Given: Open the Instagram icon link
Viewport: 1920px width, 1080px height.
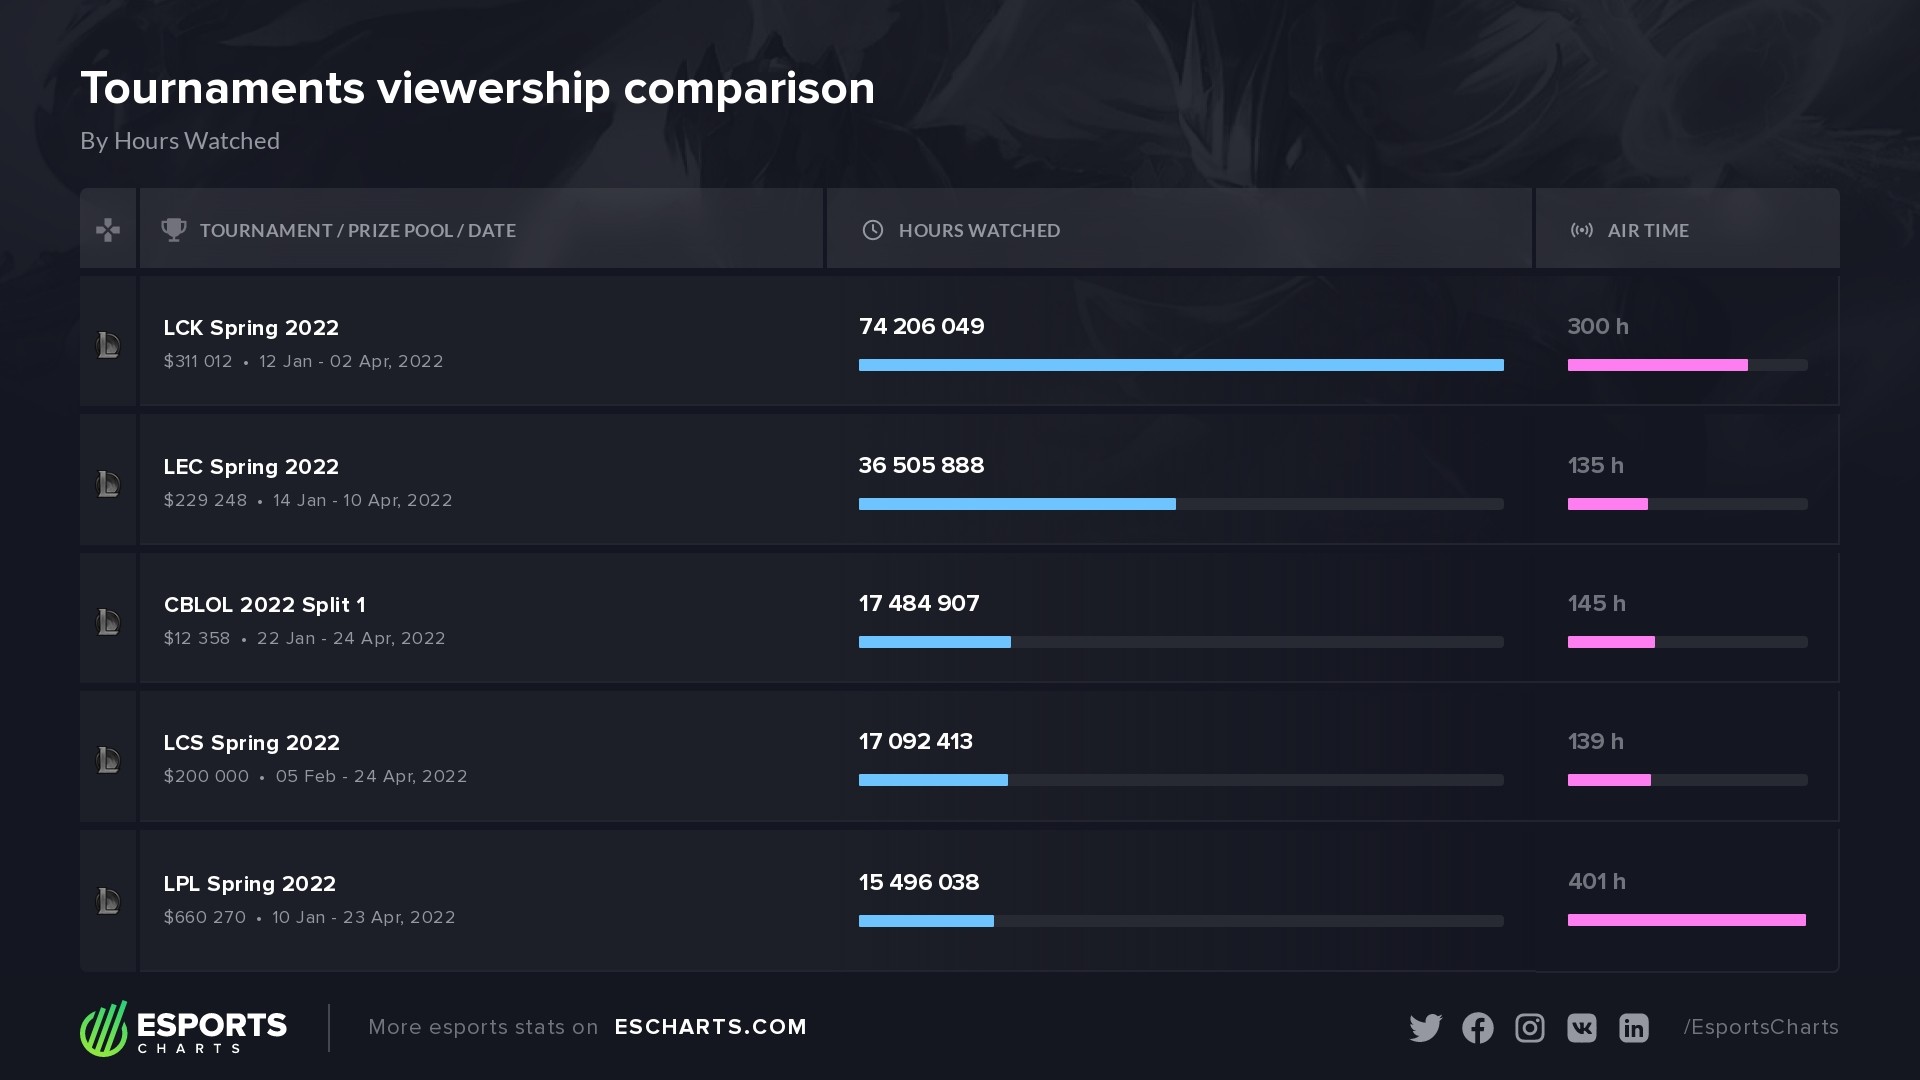Looking at the screenshot, I should (x=1529, y=1028).
